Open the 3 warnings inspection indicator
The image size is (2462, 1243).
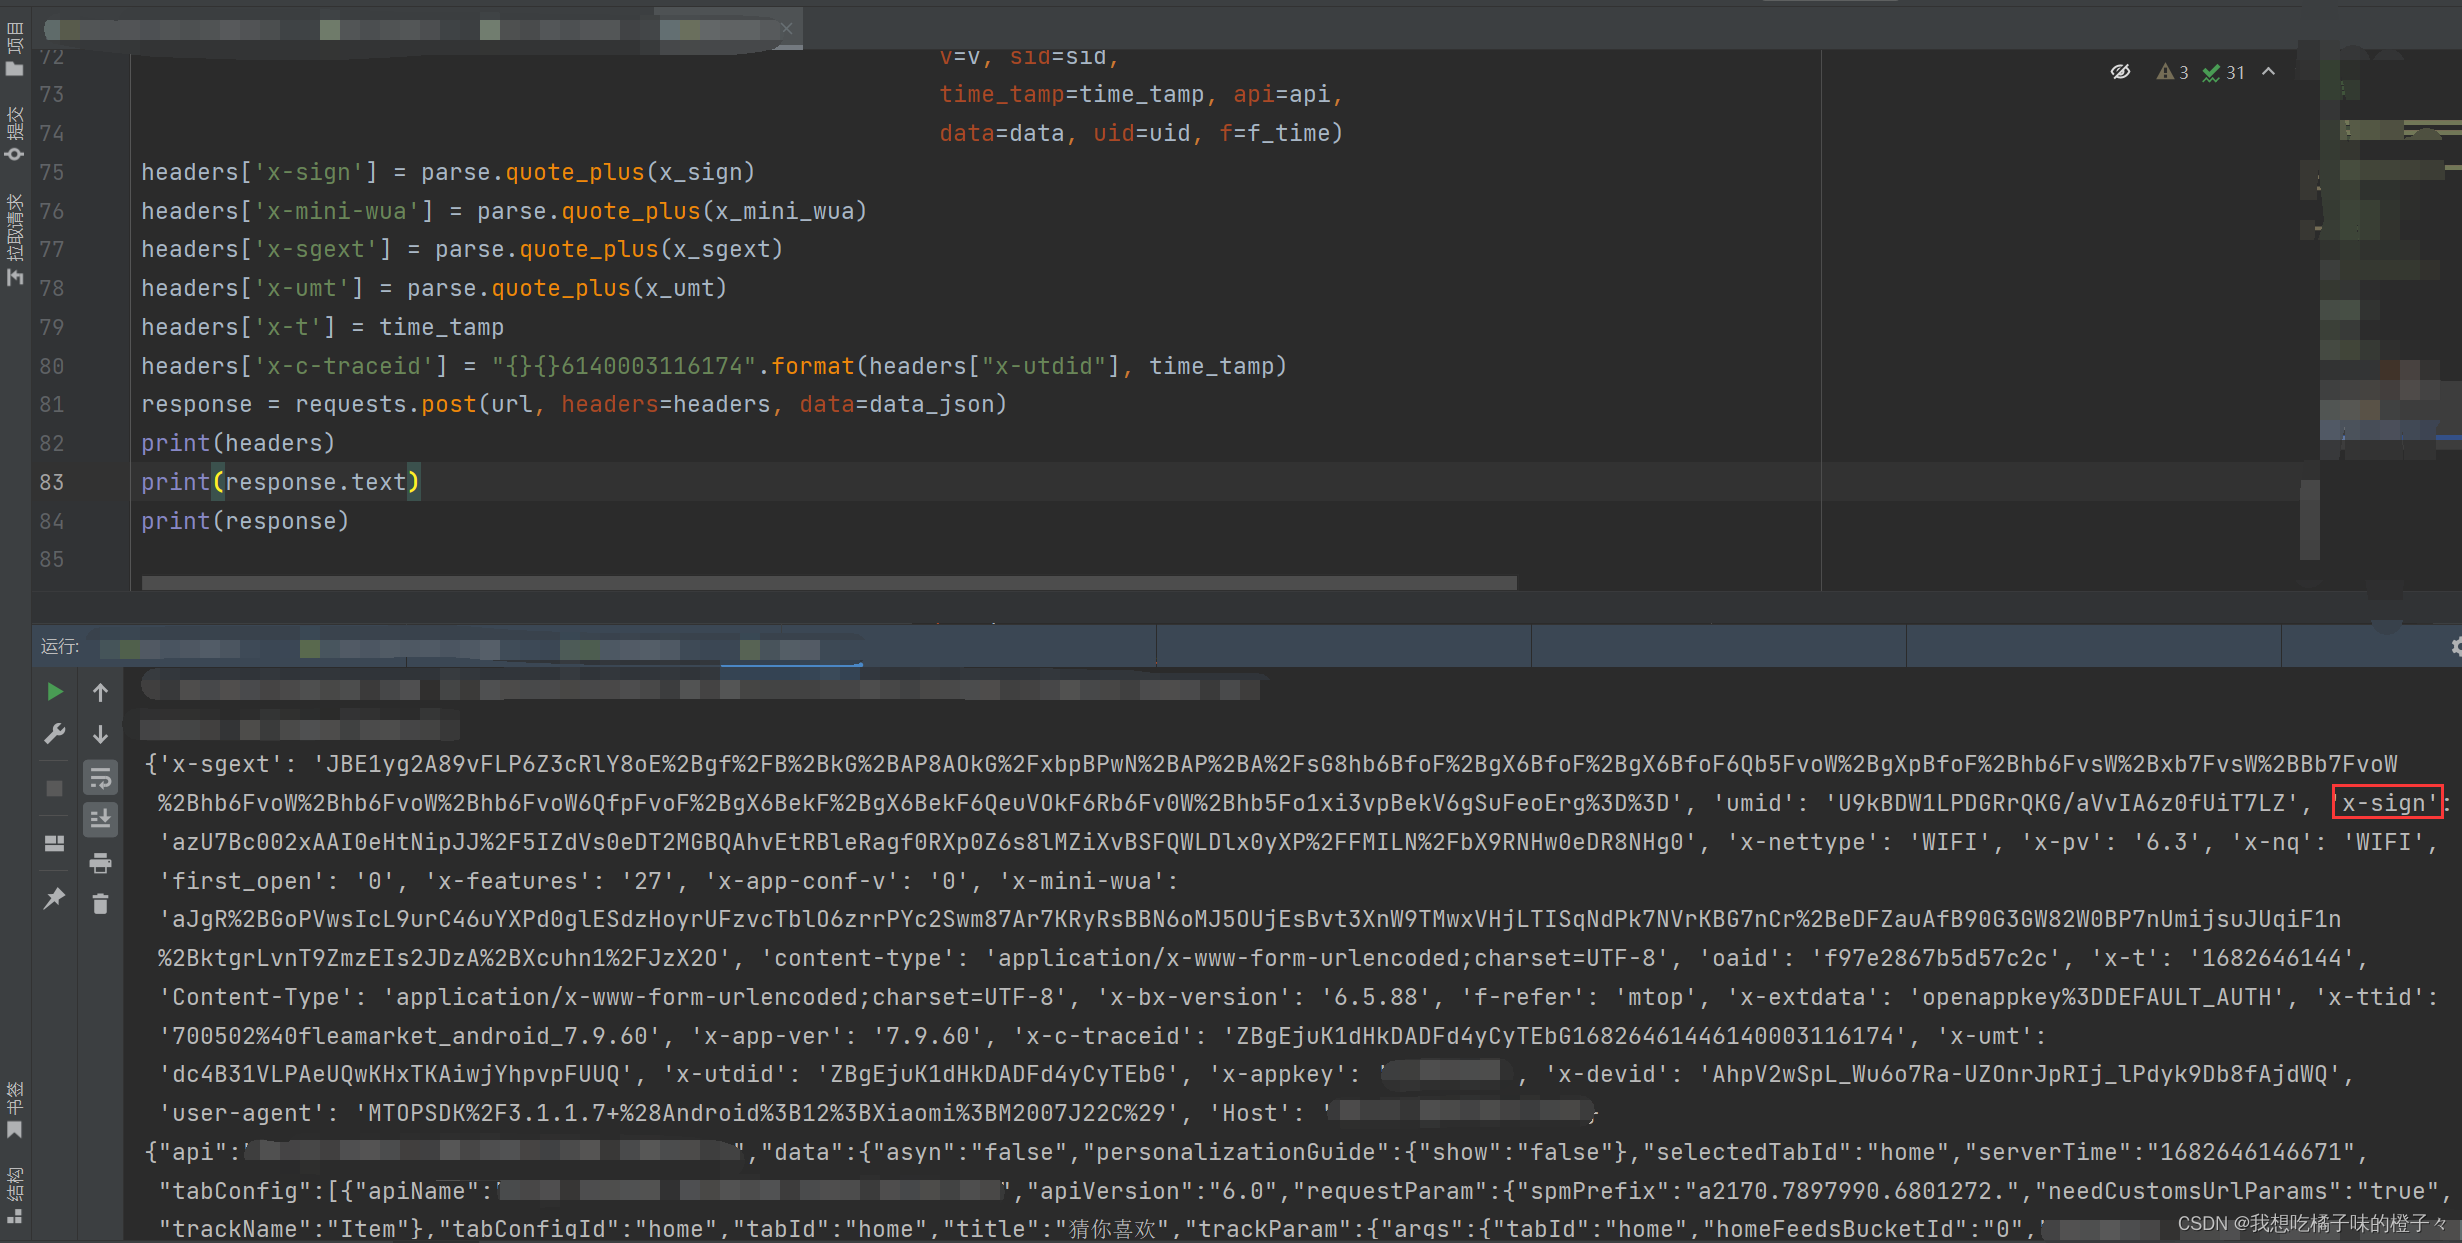point(2173,72)
